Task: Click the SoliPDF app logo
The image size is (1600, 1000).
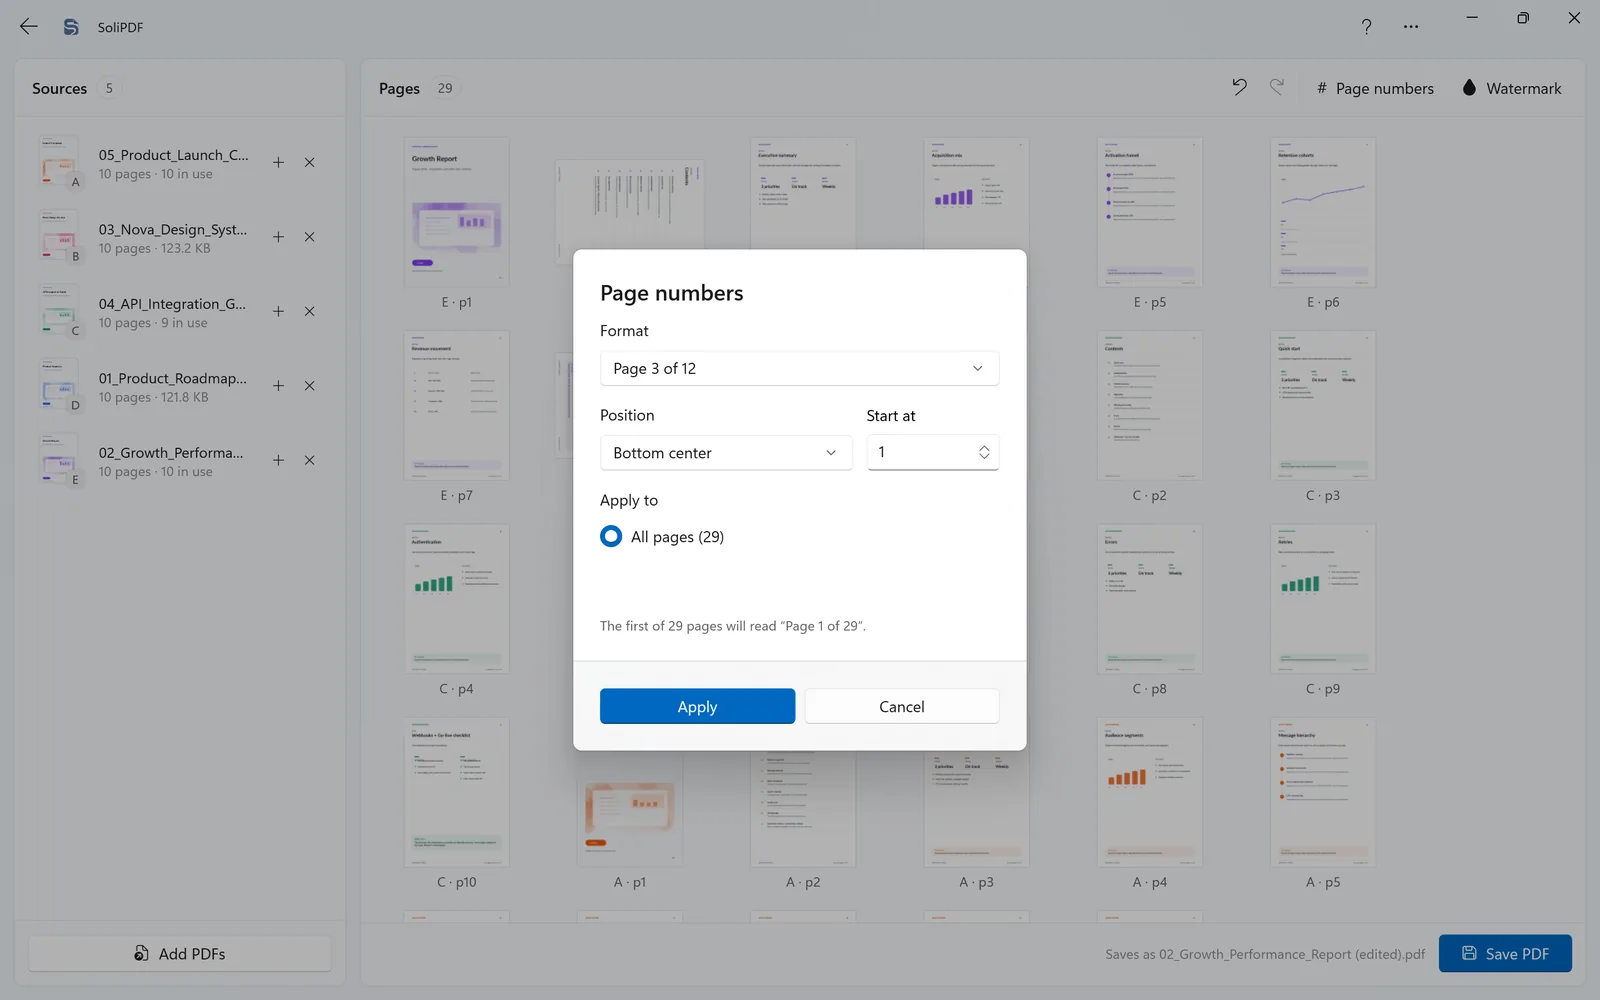Action: [71, 27]
